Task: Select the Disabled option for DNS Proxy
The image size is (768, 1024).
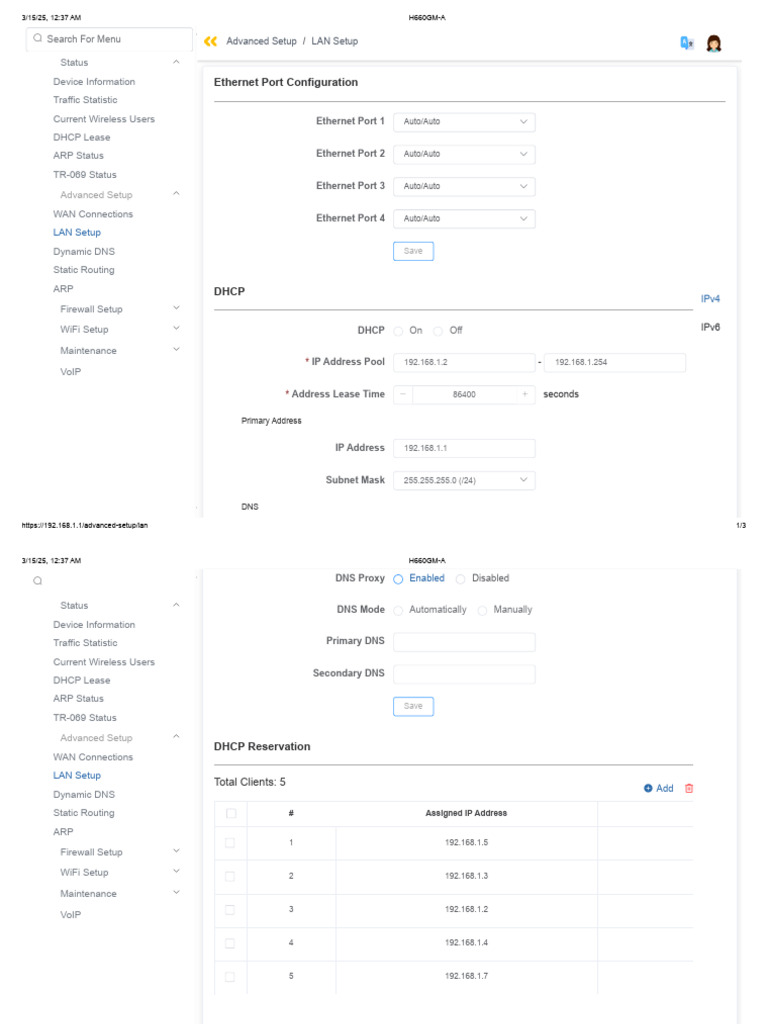Action: [461, 578]
